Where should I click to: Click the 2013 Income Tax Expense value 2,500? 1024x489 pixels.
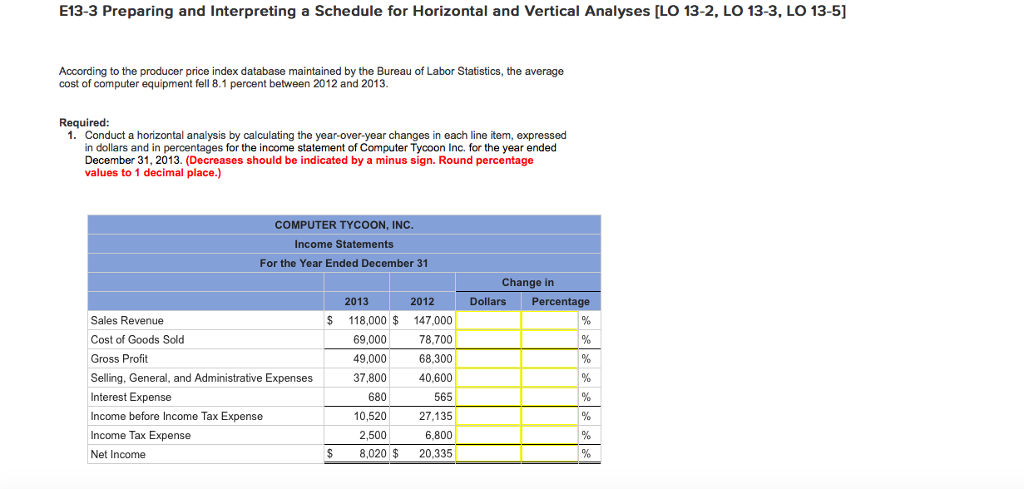374,435
